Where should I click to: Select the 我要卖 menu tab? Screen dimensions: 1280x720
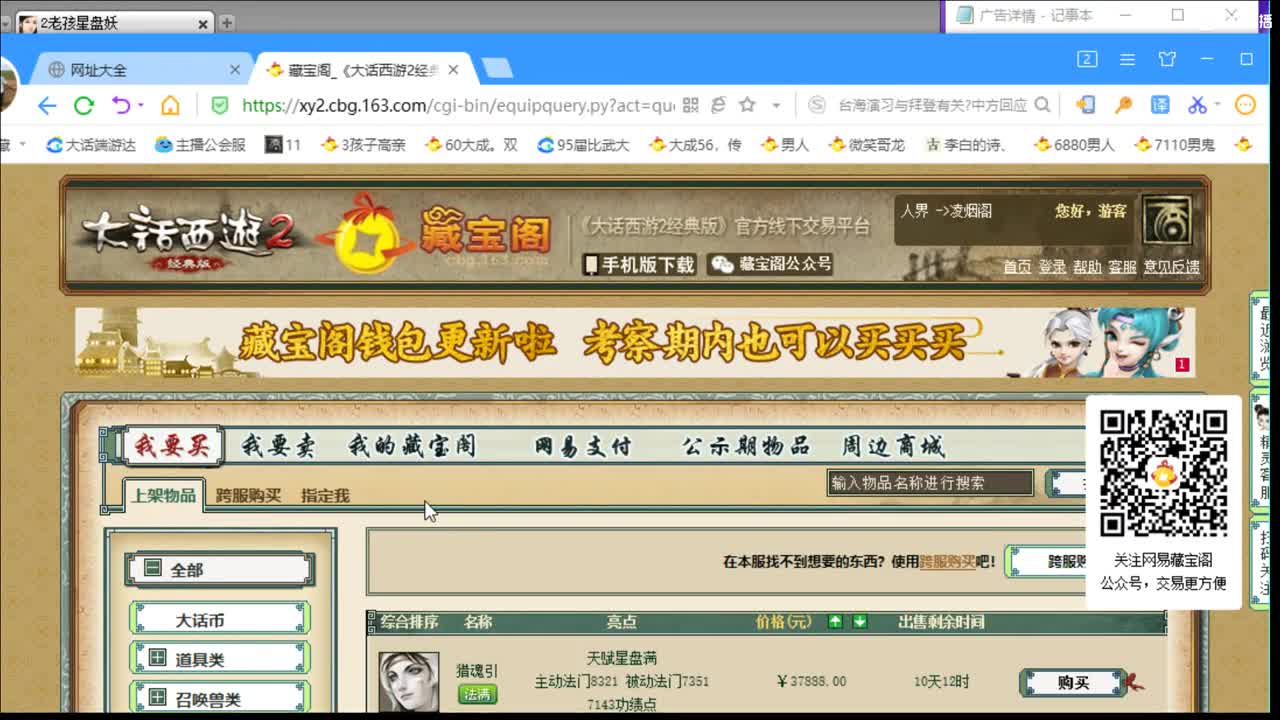pos(278,446)
